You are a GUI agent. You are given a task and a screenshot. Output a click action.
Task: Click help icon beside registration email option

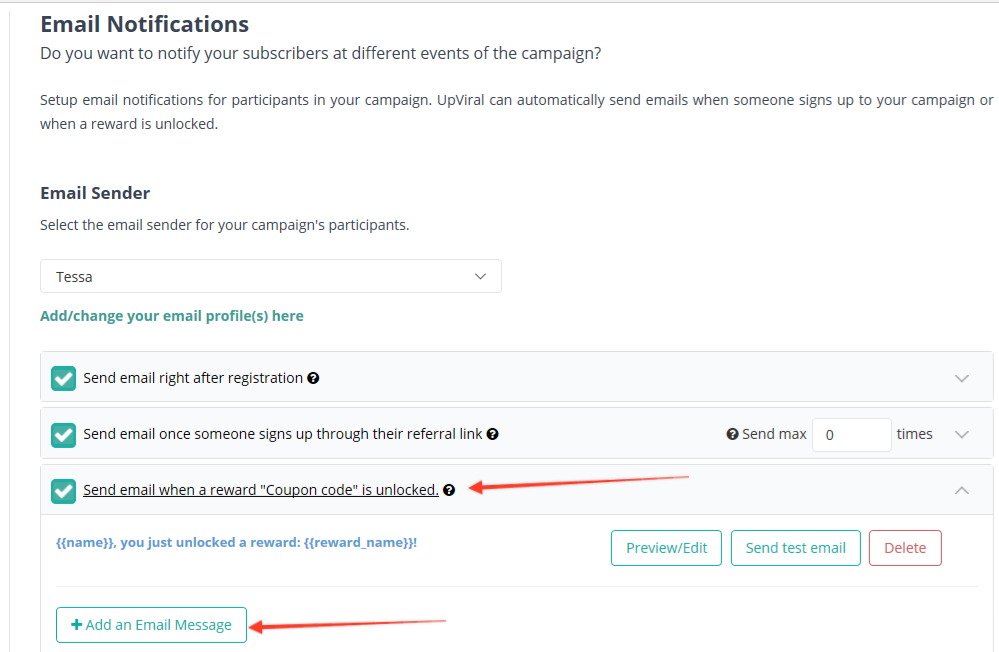click(x=314, y=379)
